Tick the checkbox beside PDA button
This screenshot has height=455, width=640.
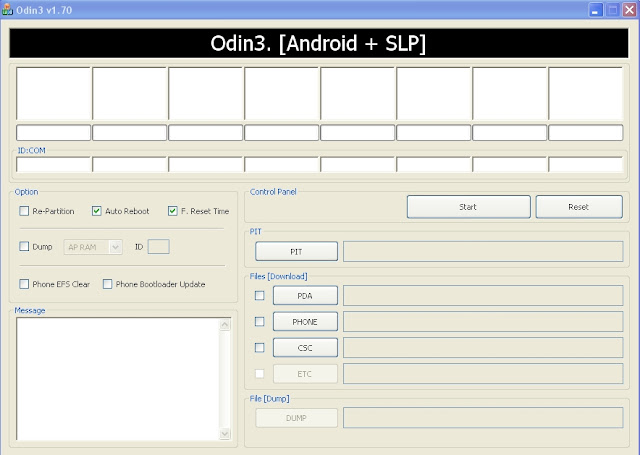260,295
